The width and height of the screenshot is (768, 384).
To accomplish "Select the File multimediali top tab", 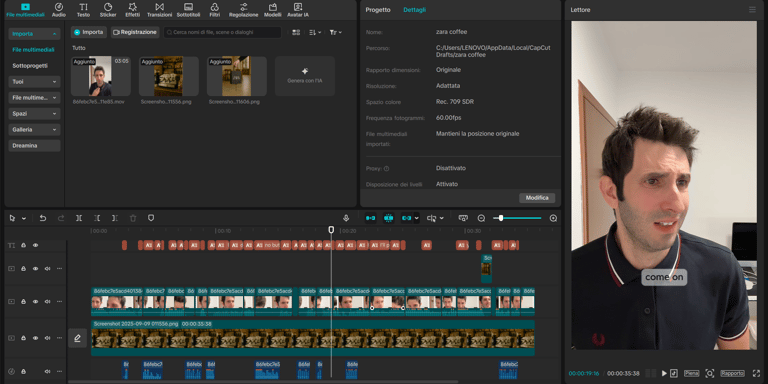I will coord(25,10).
